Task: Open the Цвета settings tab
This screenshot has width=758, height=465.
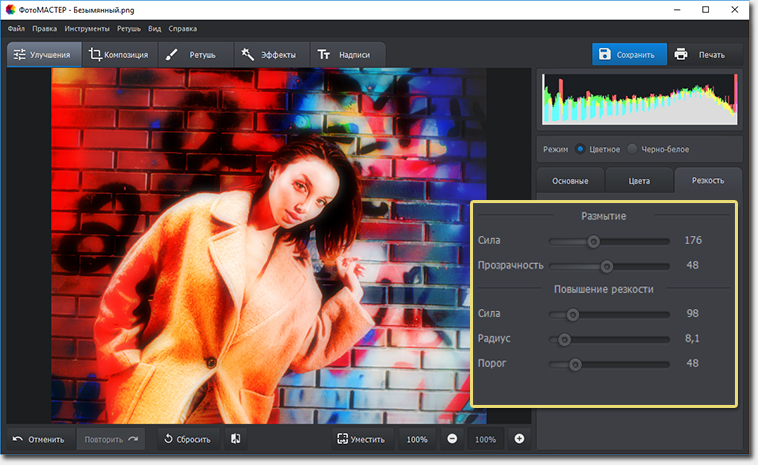Action: [x=639, y=181]
